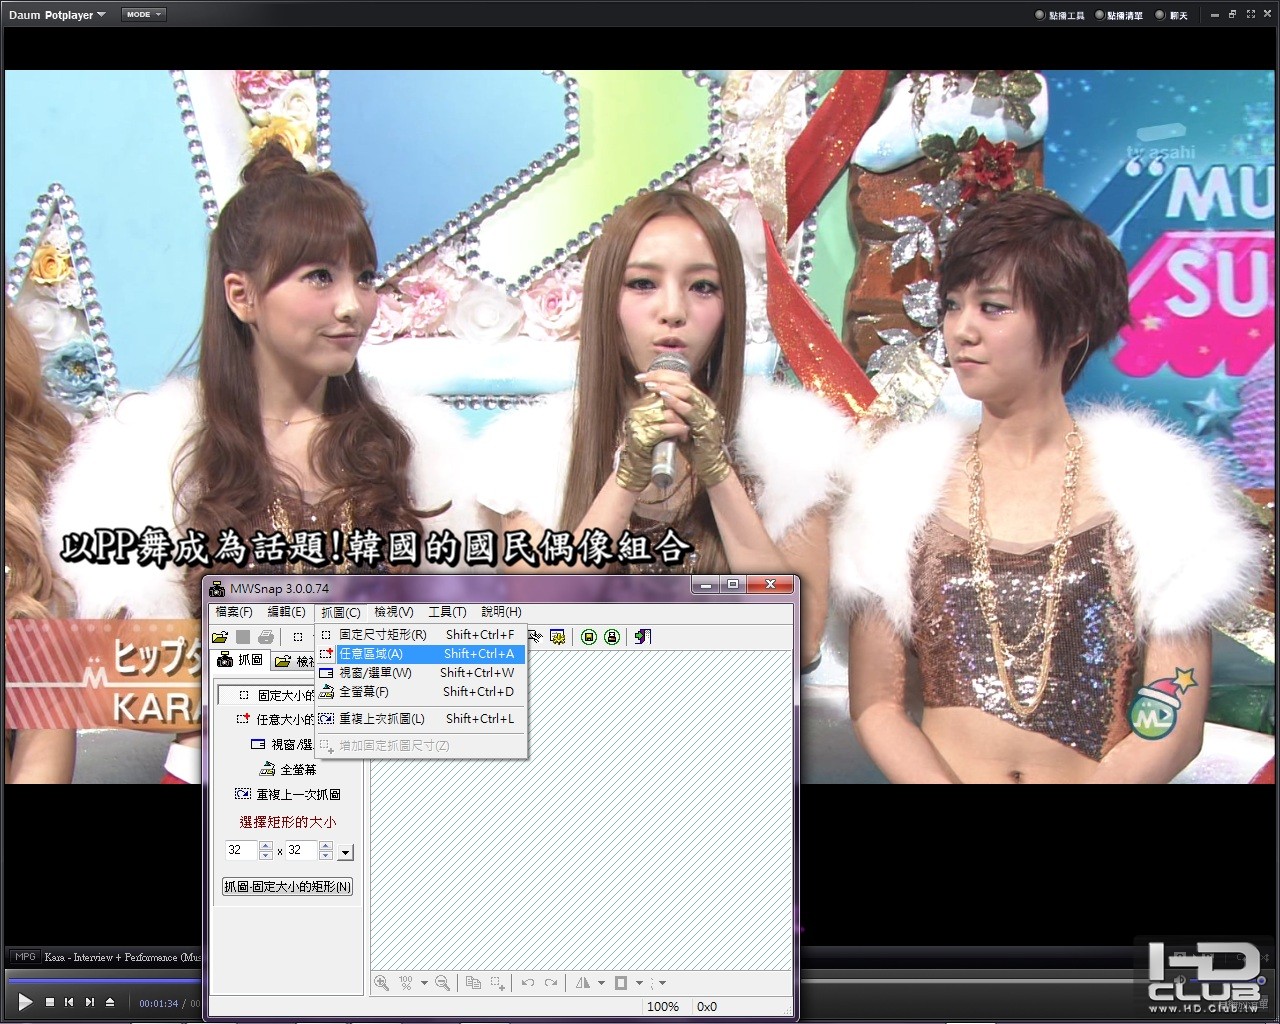This screenshot has width=1280, height=1024.
Task: Skip to previous track in Potplayer
Action: click(x=69, y=1002)
